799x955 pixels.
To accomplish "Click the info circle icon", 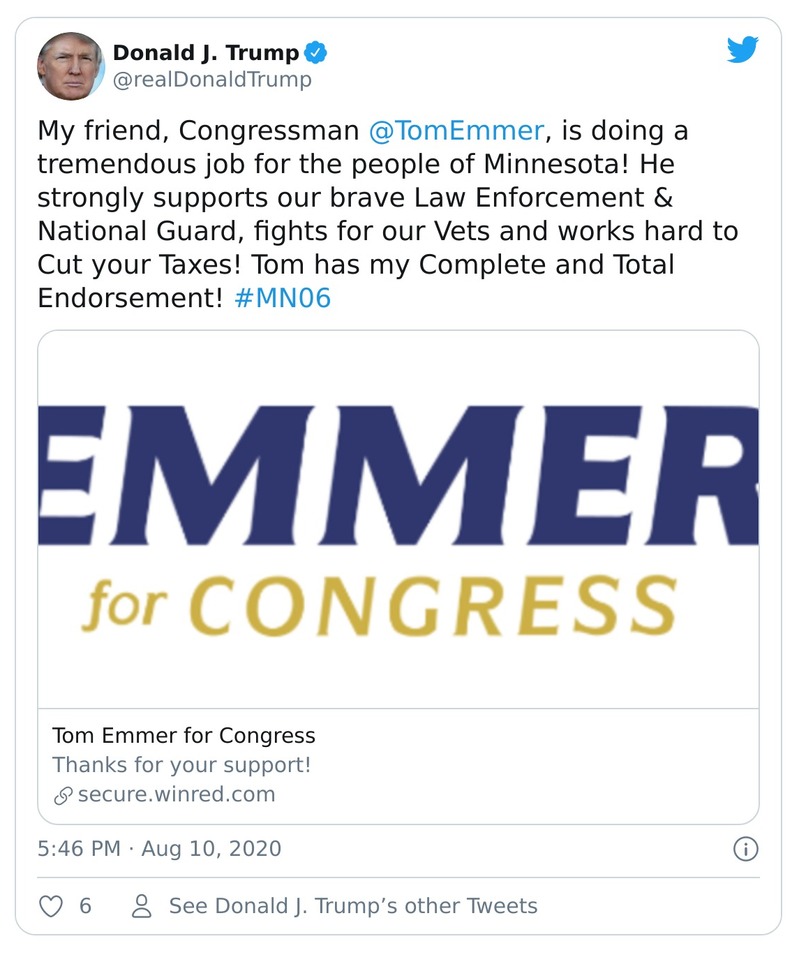I will point(745,849).
